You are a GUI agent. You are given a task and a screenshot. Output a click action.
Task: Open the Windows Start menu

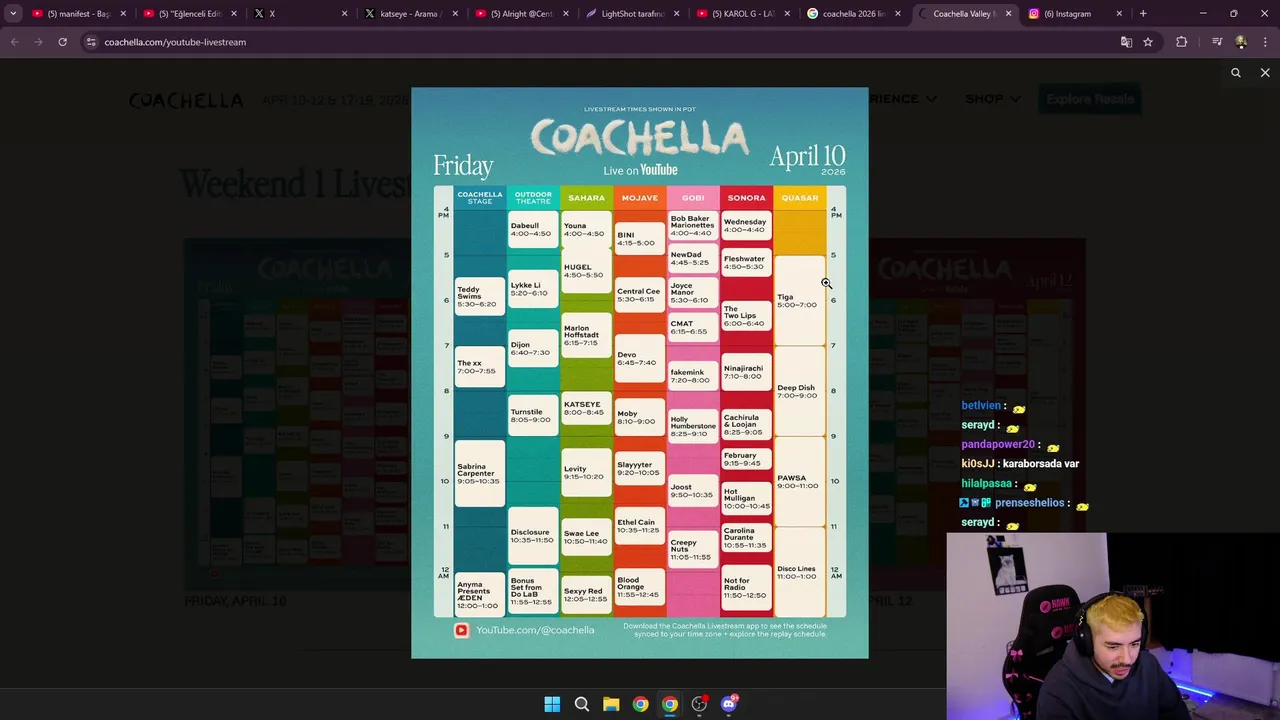[552, 704]
